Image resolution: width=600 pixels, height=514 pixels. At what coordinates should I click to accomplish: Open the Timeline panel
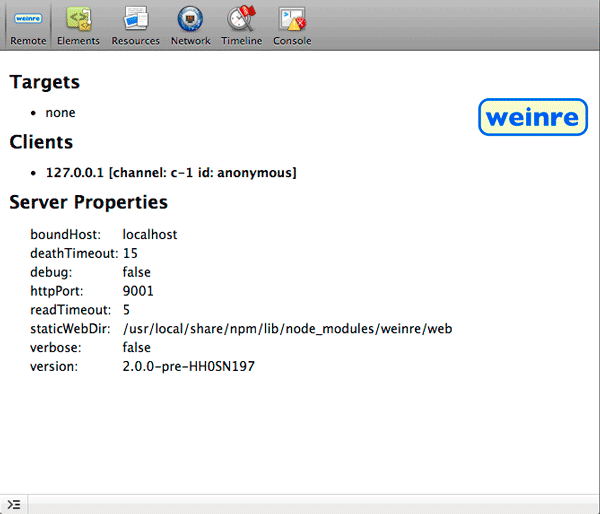click(x=241, y=25)
